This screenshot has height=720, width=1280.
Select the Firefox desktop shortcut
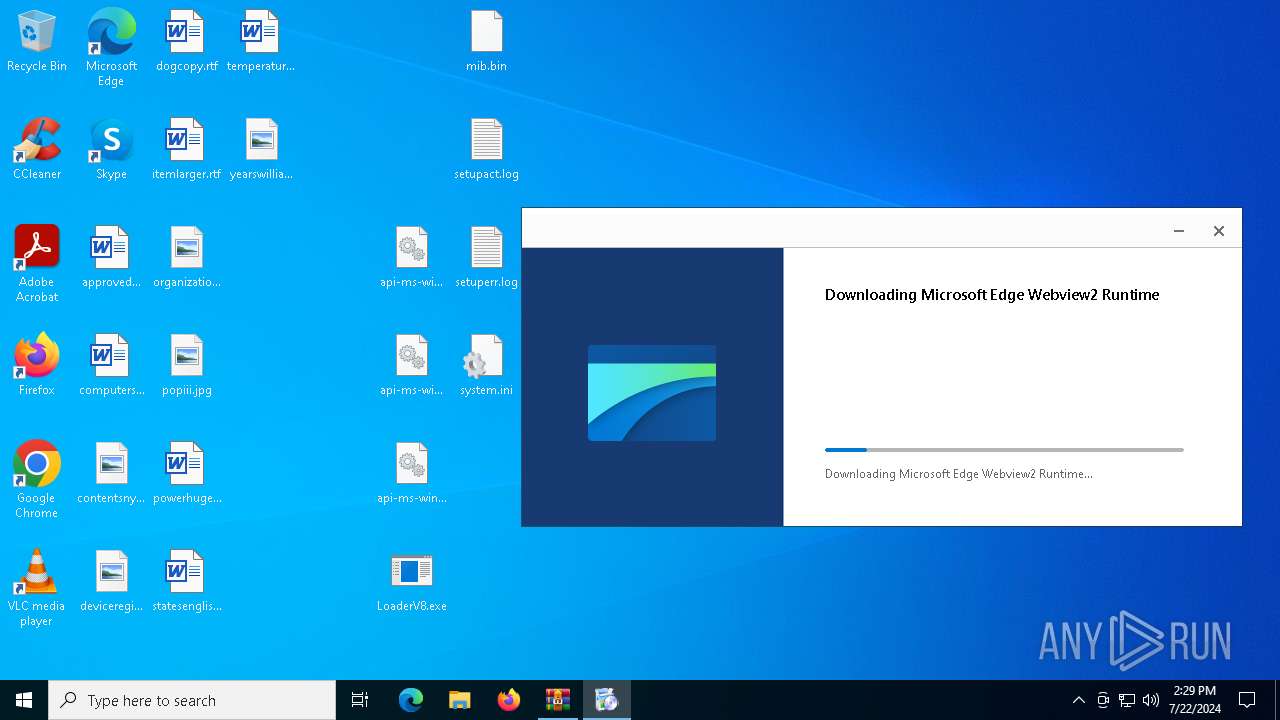tap(37, 365)
